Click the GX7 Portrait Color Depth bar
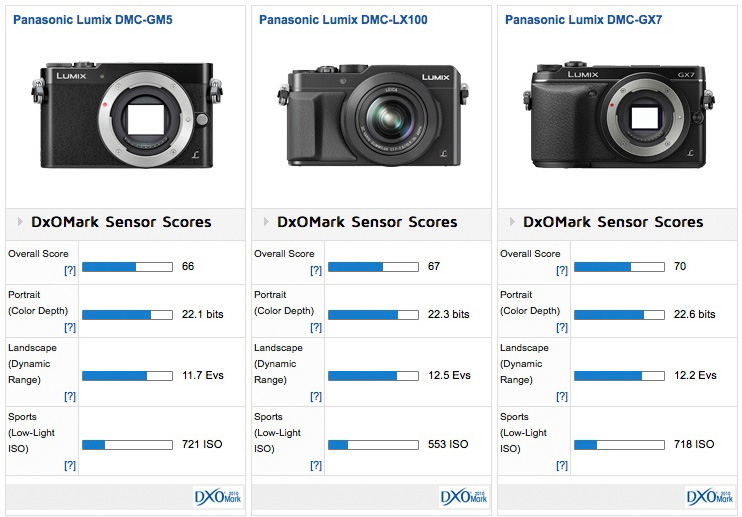Viewport: 742px width, 517px height. click(619, 315)
